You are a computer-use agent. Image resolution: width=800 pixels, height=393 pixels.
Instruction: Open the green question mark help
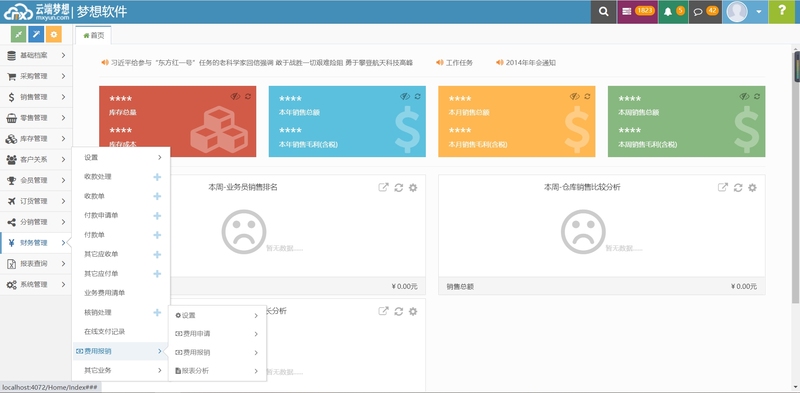point(782,12)
